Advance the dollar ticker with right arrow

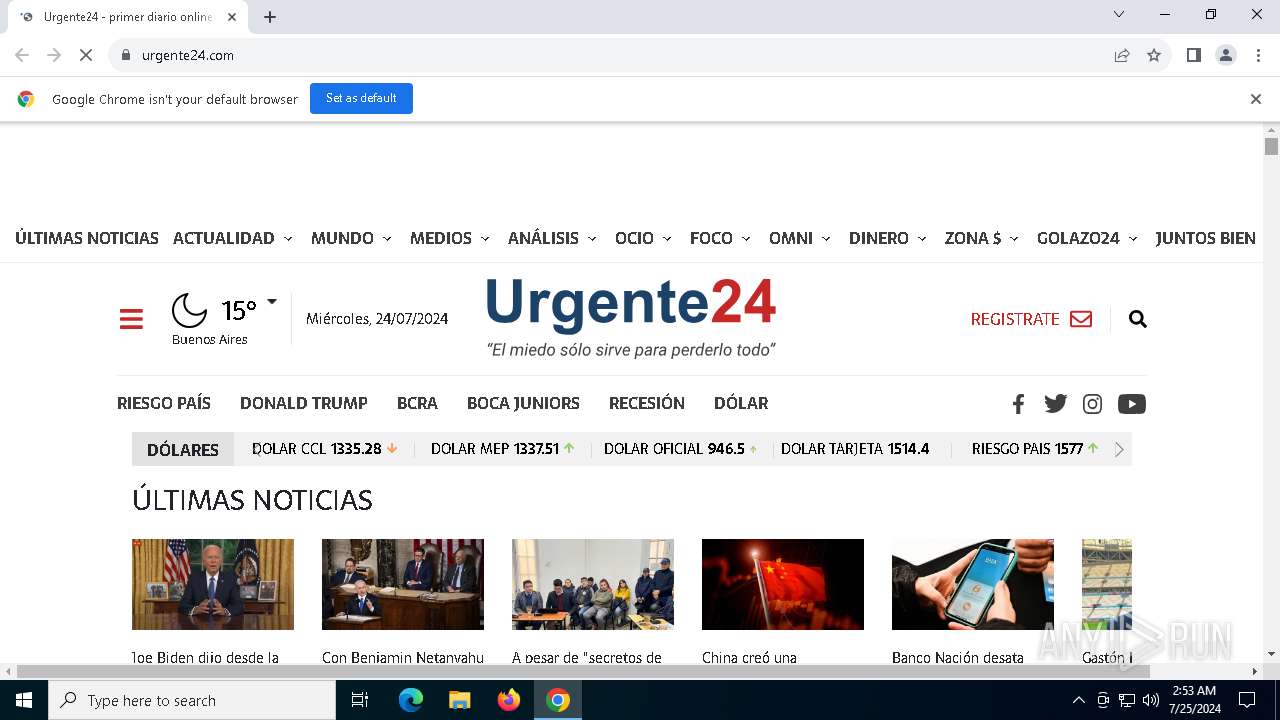coord(1119,450)
